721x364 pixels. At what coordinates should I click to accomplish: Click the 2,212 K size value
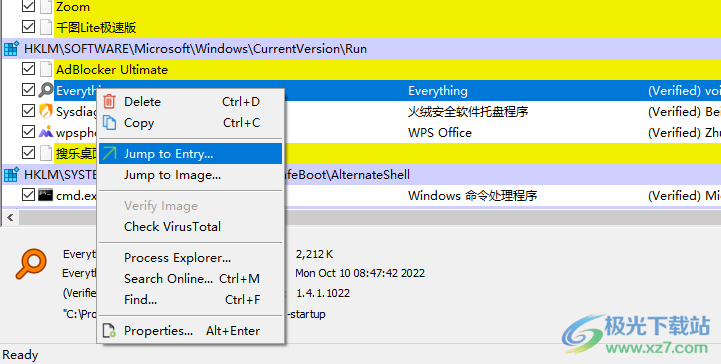tap(315, 254)
